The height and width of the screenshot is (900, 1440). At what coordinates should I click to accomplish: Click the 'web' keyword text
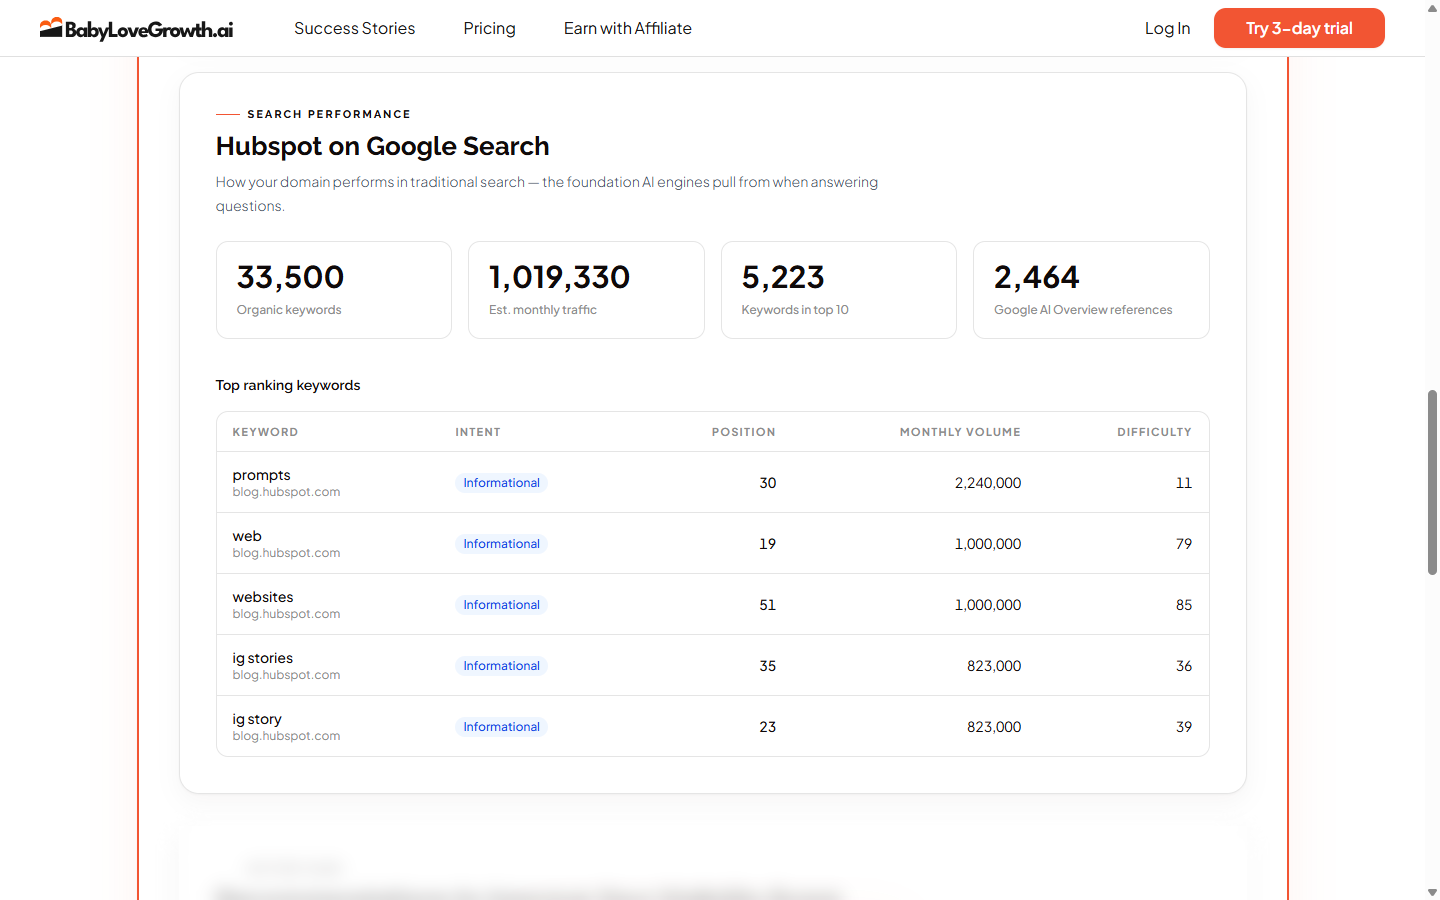point(247,536)
